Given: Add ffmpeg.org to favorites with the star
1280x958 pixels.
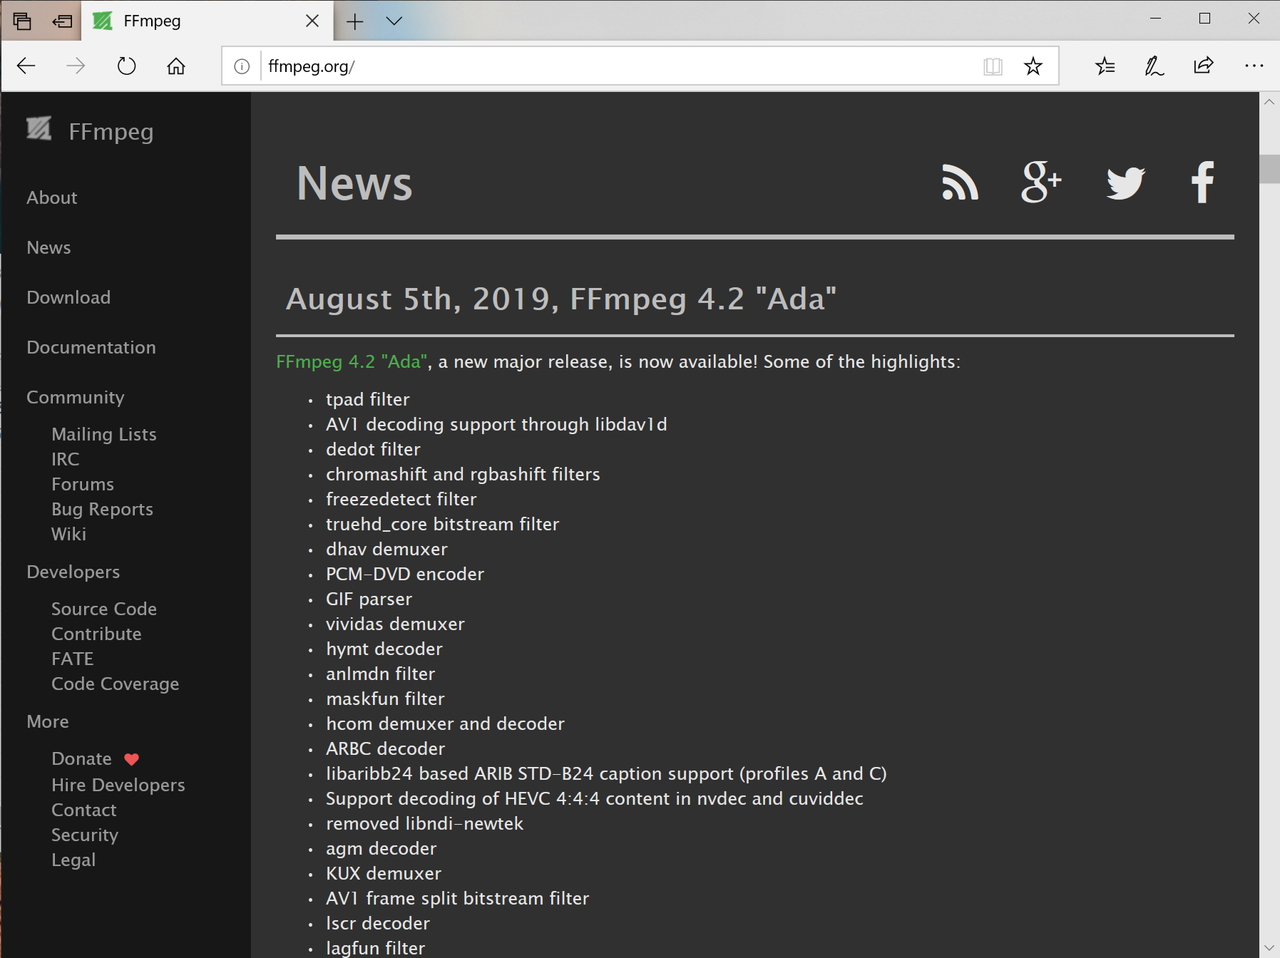Looking at the screenshot, I should click(x=1033, y=66).
